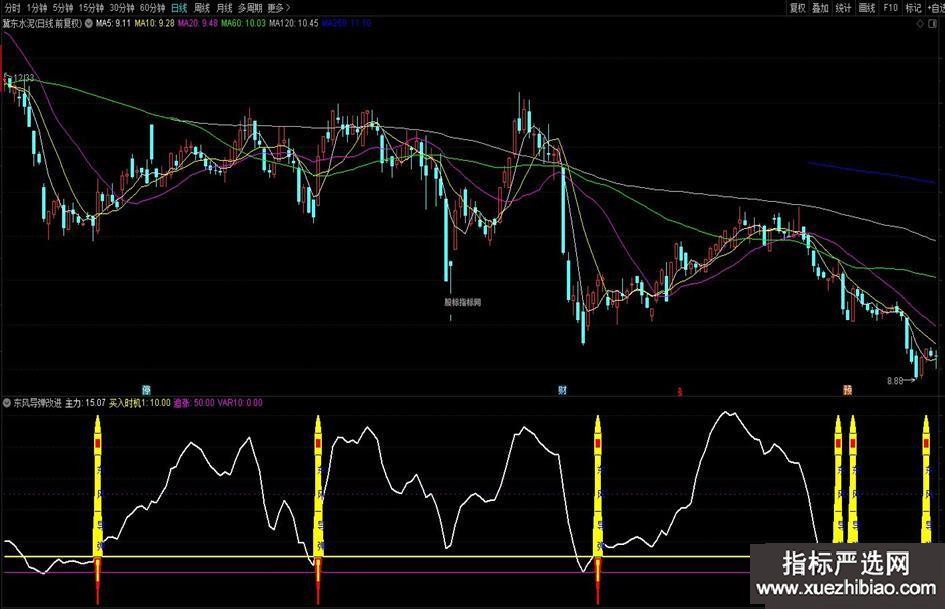Select the 15分钟 period tab
Screen dimensions: 945x609
tap(91, 8)
